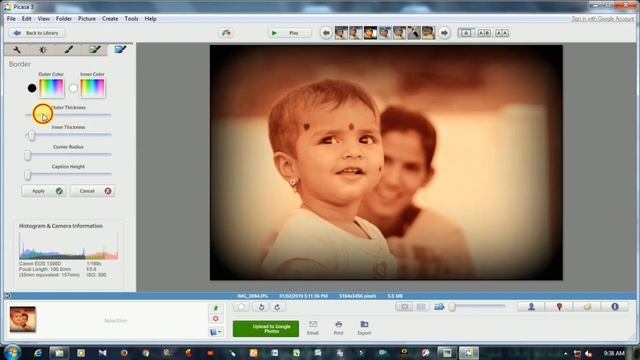Adjust the Caption Height slider
640x360 pixels.
click(68, 174)
